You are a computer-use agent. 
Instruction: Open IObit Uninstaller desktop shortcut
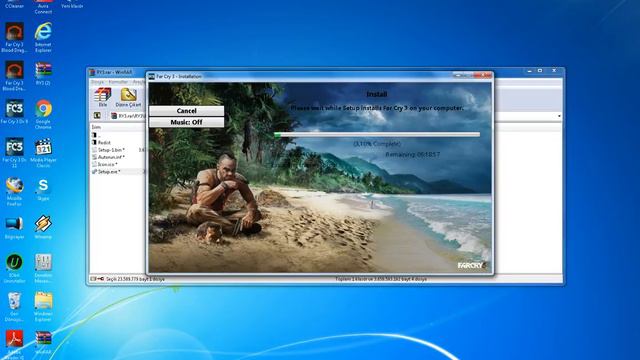pos(14,268)
